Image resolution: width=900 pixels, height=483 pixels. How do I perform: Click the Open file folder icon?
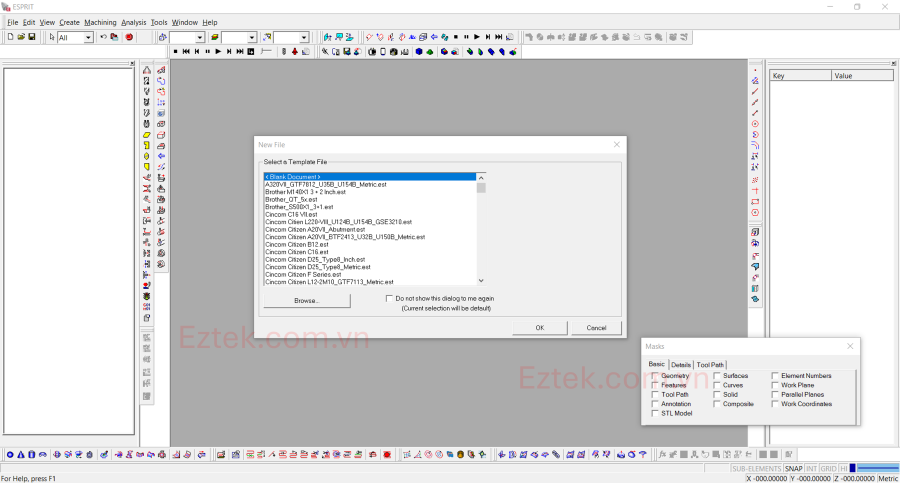pyautogui.click(x=21, y=37)
